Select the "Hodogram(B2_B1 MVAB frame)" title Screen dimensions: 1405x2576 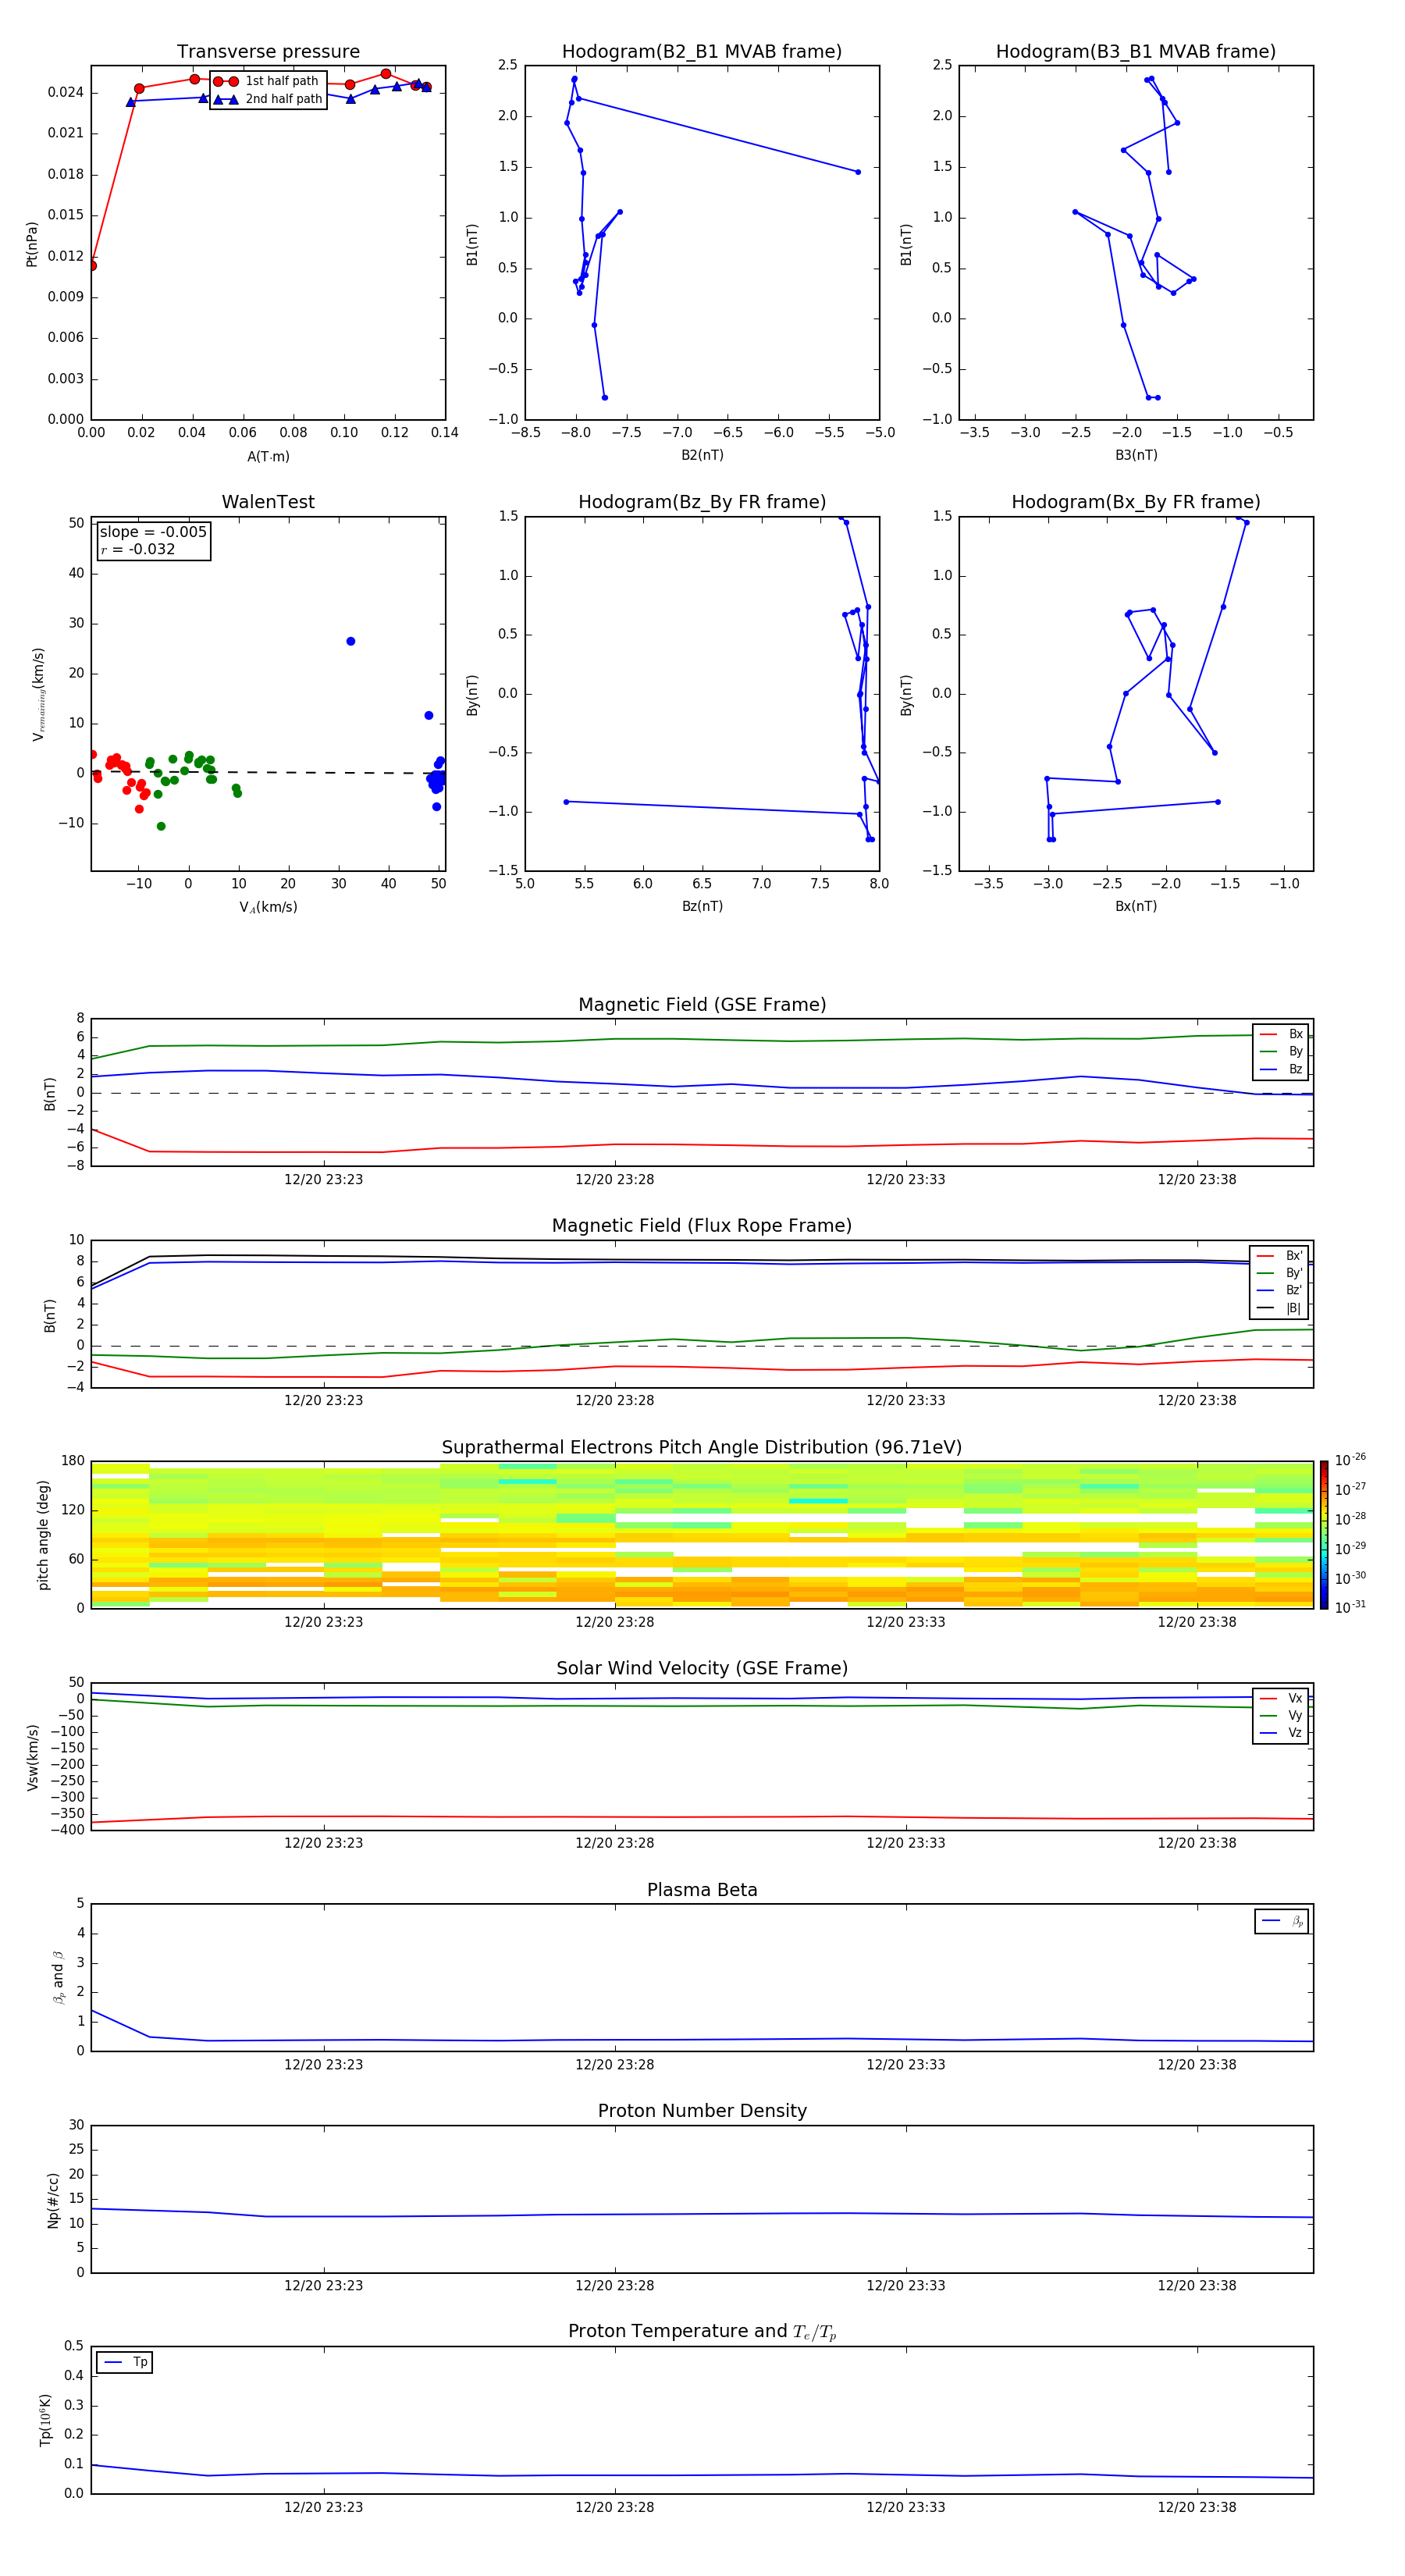tap(702, 52)
